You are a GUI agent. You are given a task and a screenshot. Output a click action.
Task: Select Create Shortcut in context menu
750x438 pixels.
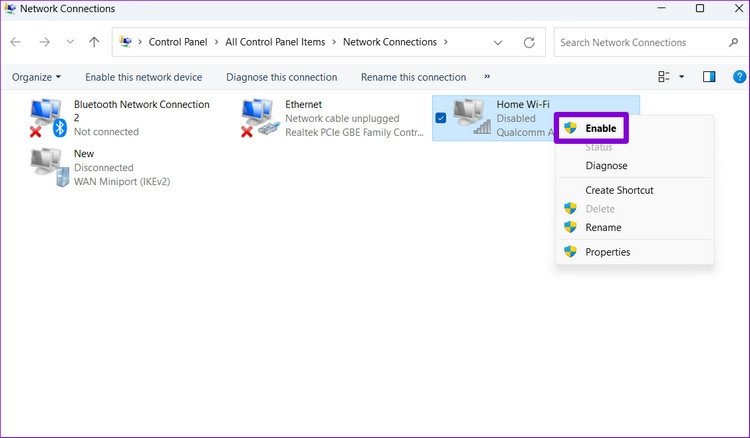tap(619, 190)
